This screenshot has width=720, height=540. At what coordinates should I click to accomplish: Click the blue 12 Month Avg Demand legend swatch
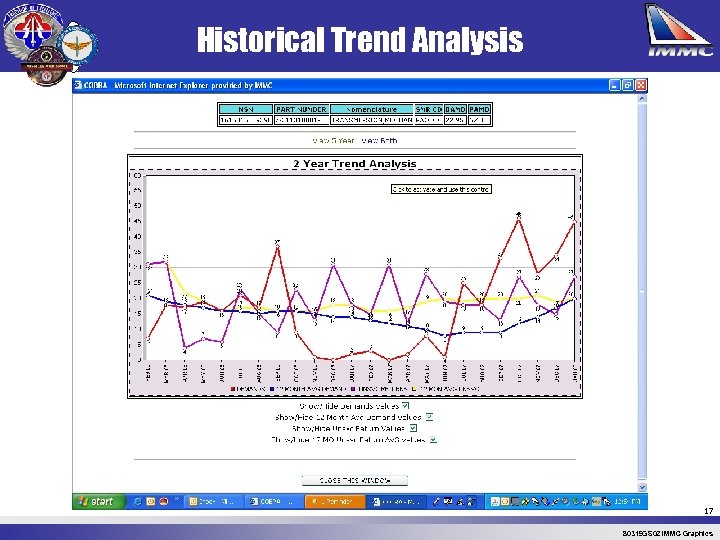point(272,389)
